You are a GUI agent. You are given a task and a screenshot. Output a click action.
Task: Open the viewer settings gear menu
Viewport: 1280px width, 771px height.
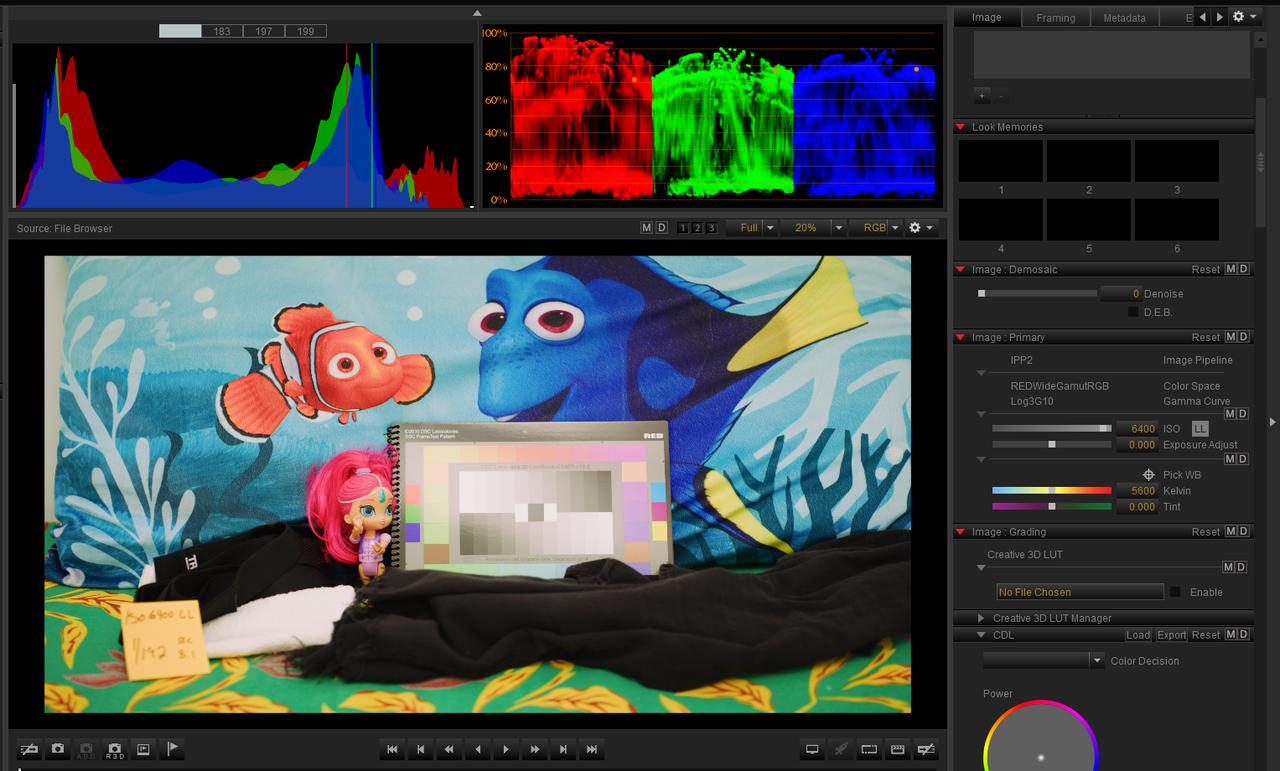(921, 228)
